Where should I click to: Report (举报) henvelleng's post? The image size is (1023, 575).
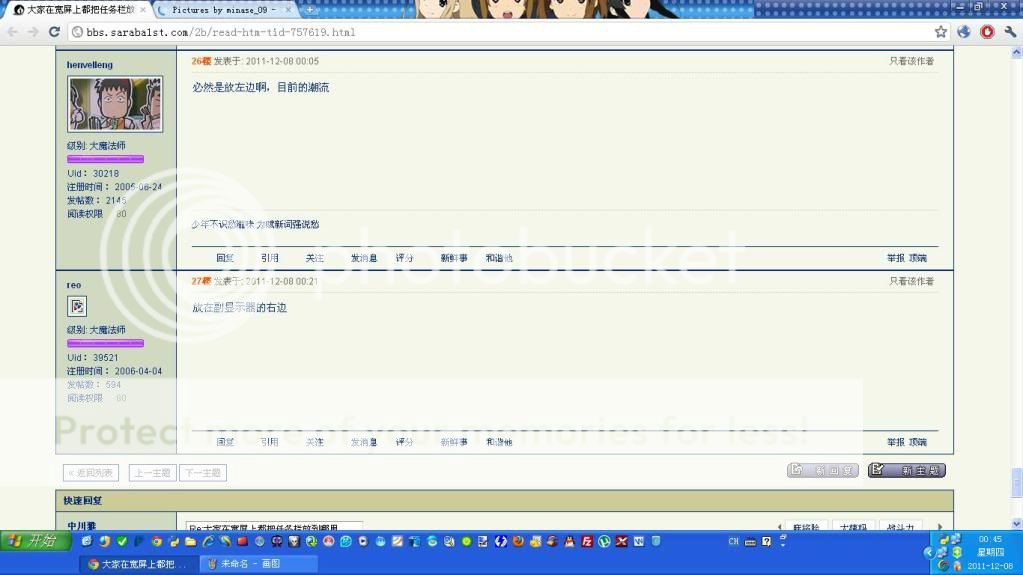(896, 258)
